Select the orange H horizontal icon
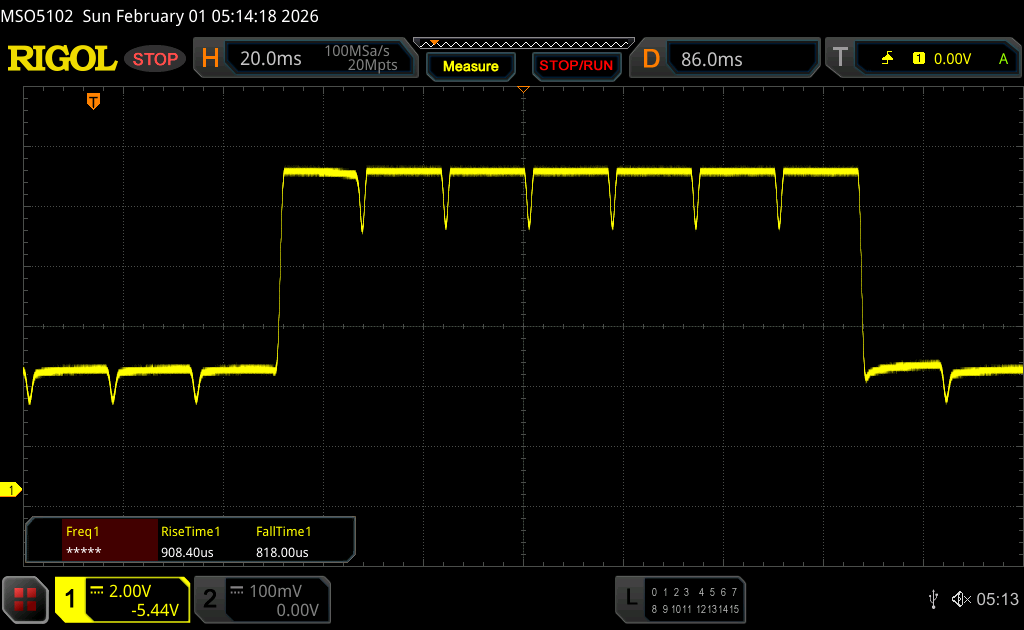Screen dimensions: 1024x630 click(210, 59)
